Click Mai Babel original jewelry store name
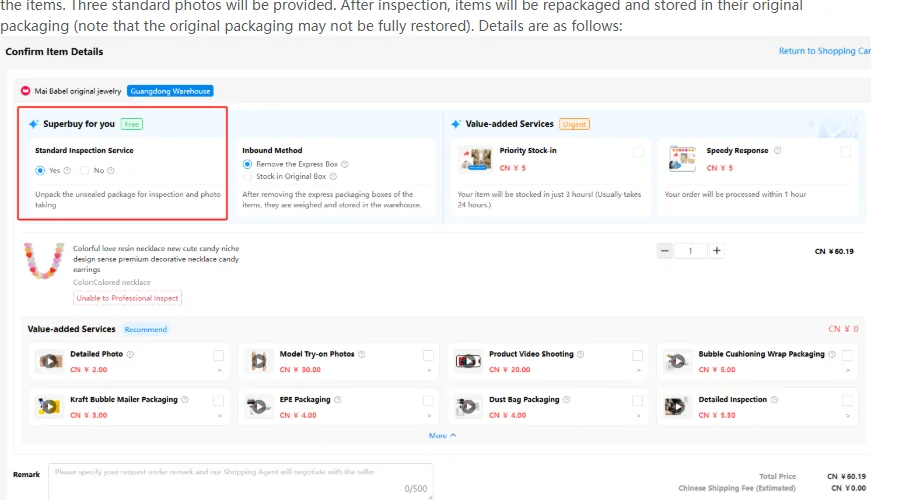Viewport: 905px width, 500px height. pos(78,91)
